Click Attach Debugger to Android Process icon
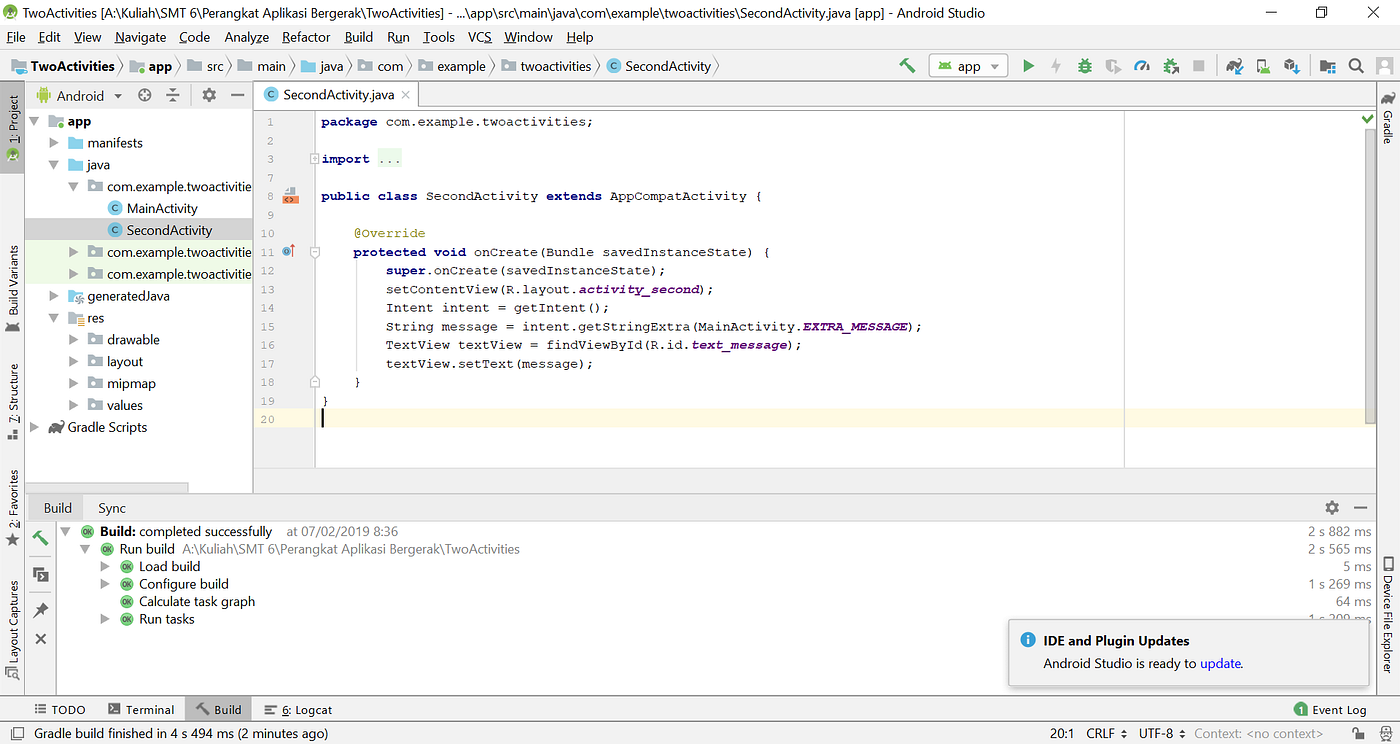1400x744 pixels. [1171, 66]
